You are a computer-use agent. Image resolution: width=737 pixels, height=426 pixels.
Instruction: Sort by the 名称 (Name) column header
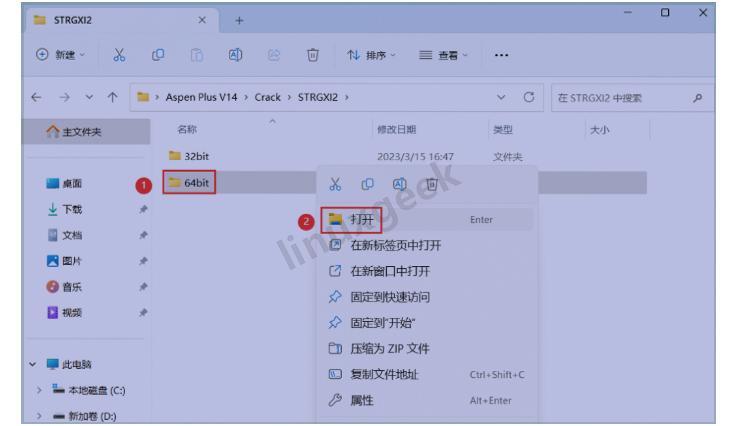187,129
